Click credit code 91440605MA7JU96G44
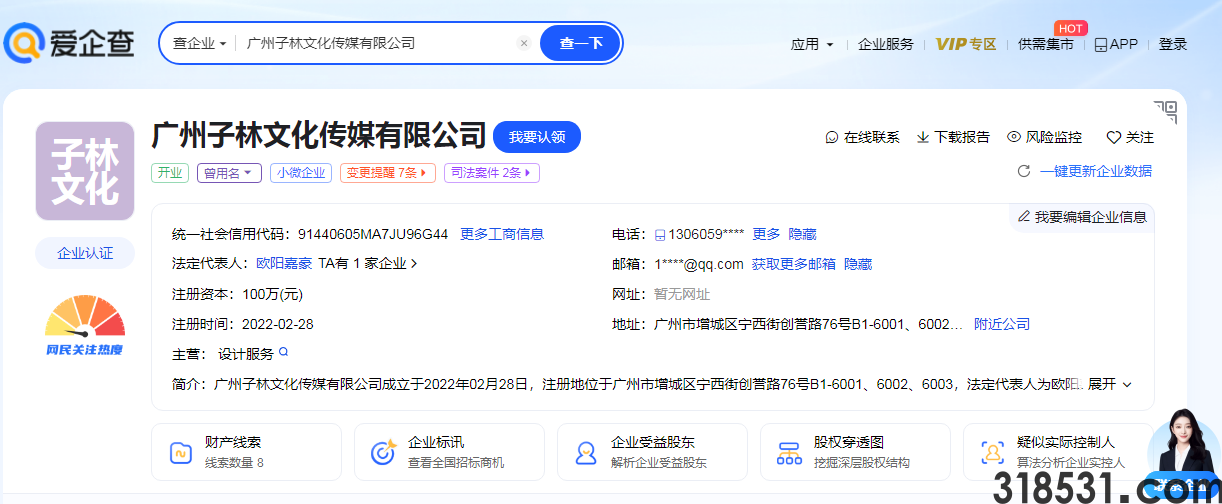 pos(373,234)
